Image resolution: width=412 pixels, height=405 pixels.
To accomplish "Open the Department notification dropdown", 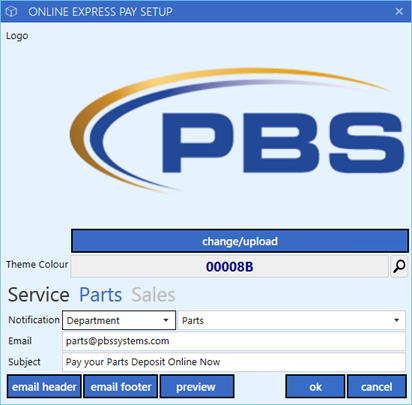I will (x=119, y=320).
